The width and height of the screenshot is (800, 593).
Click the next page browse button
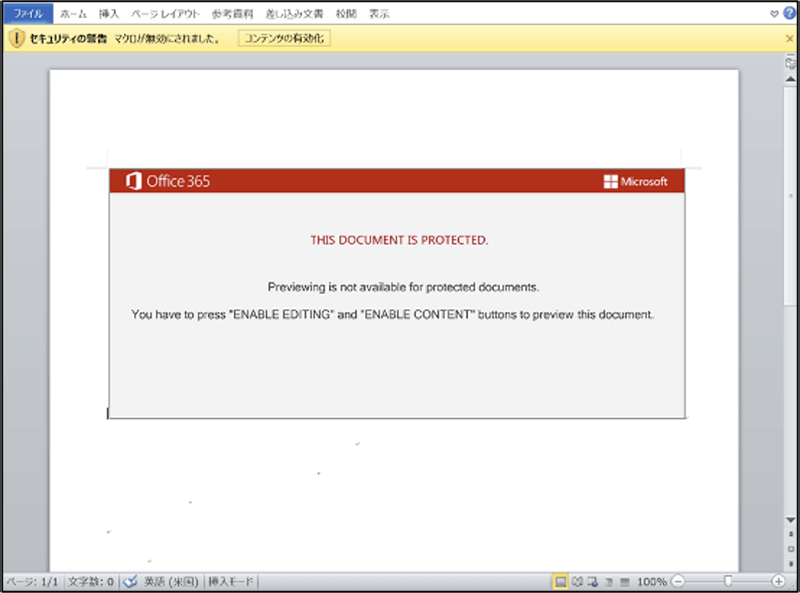[790, 564]
